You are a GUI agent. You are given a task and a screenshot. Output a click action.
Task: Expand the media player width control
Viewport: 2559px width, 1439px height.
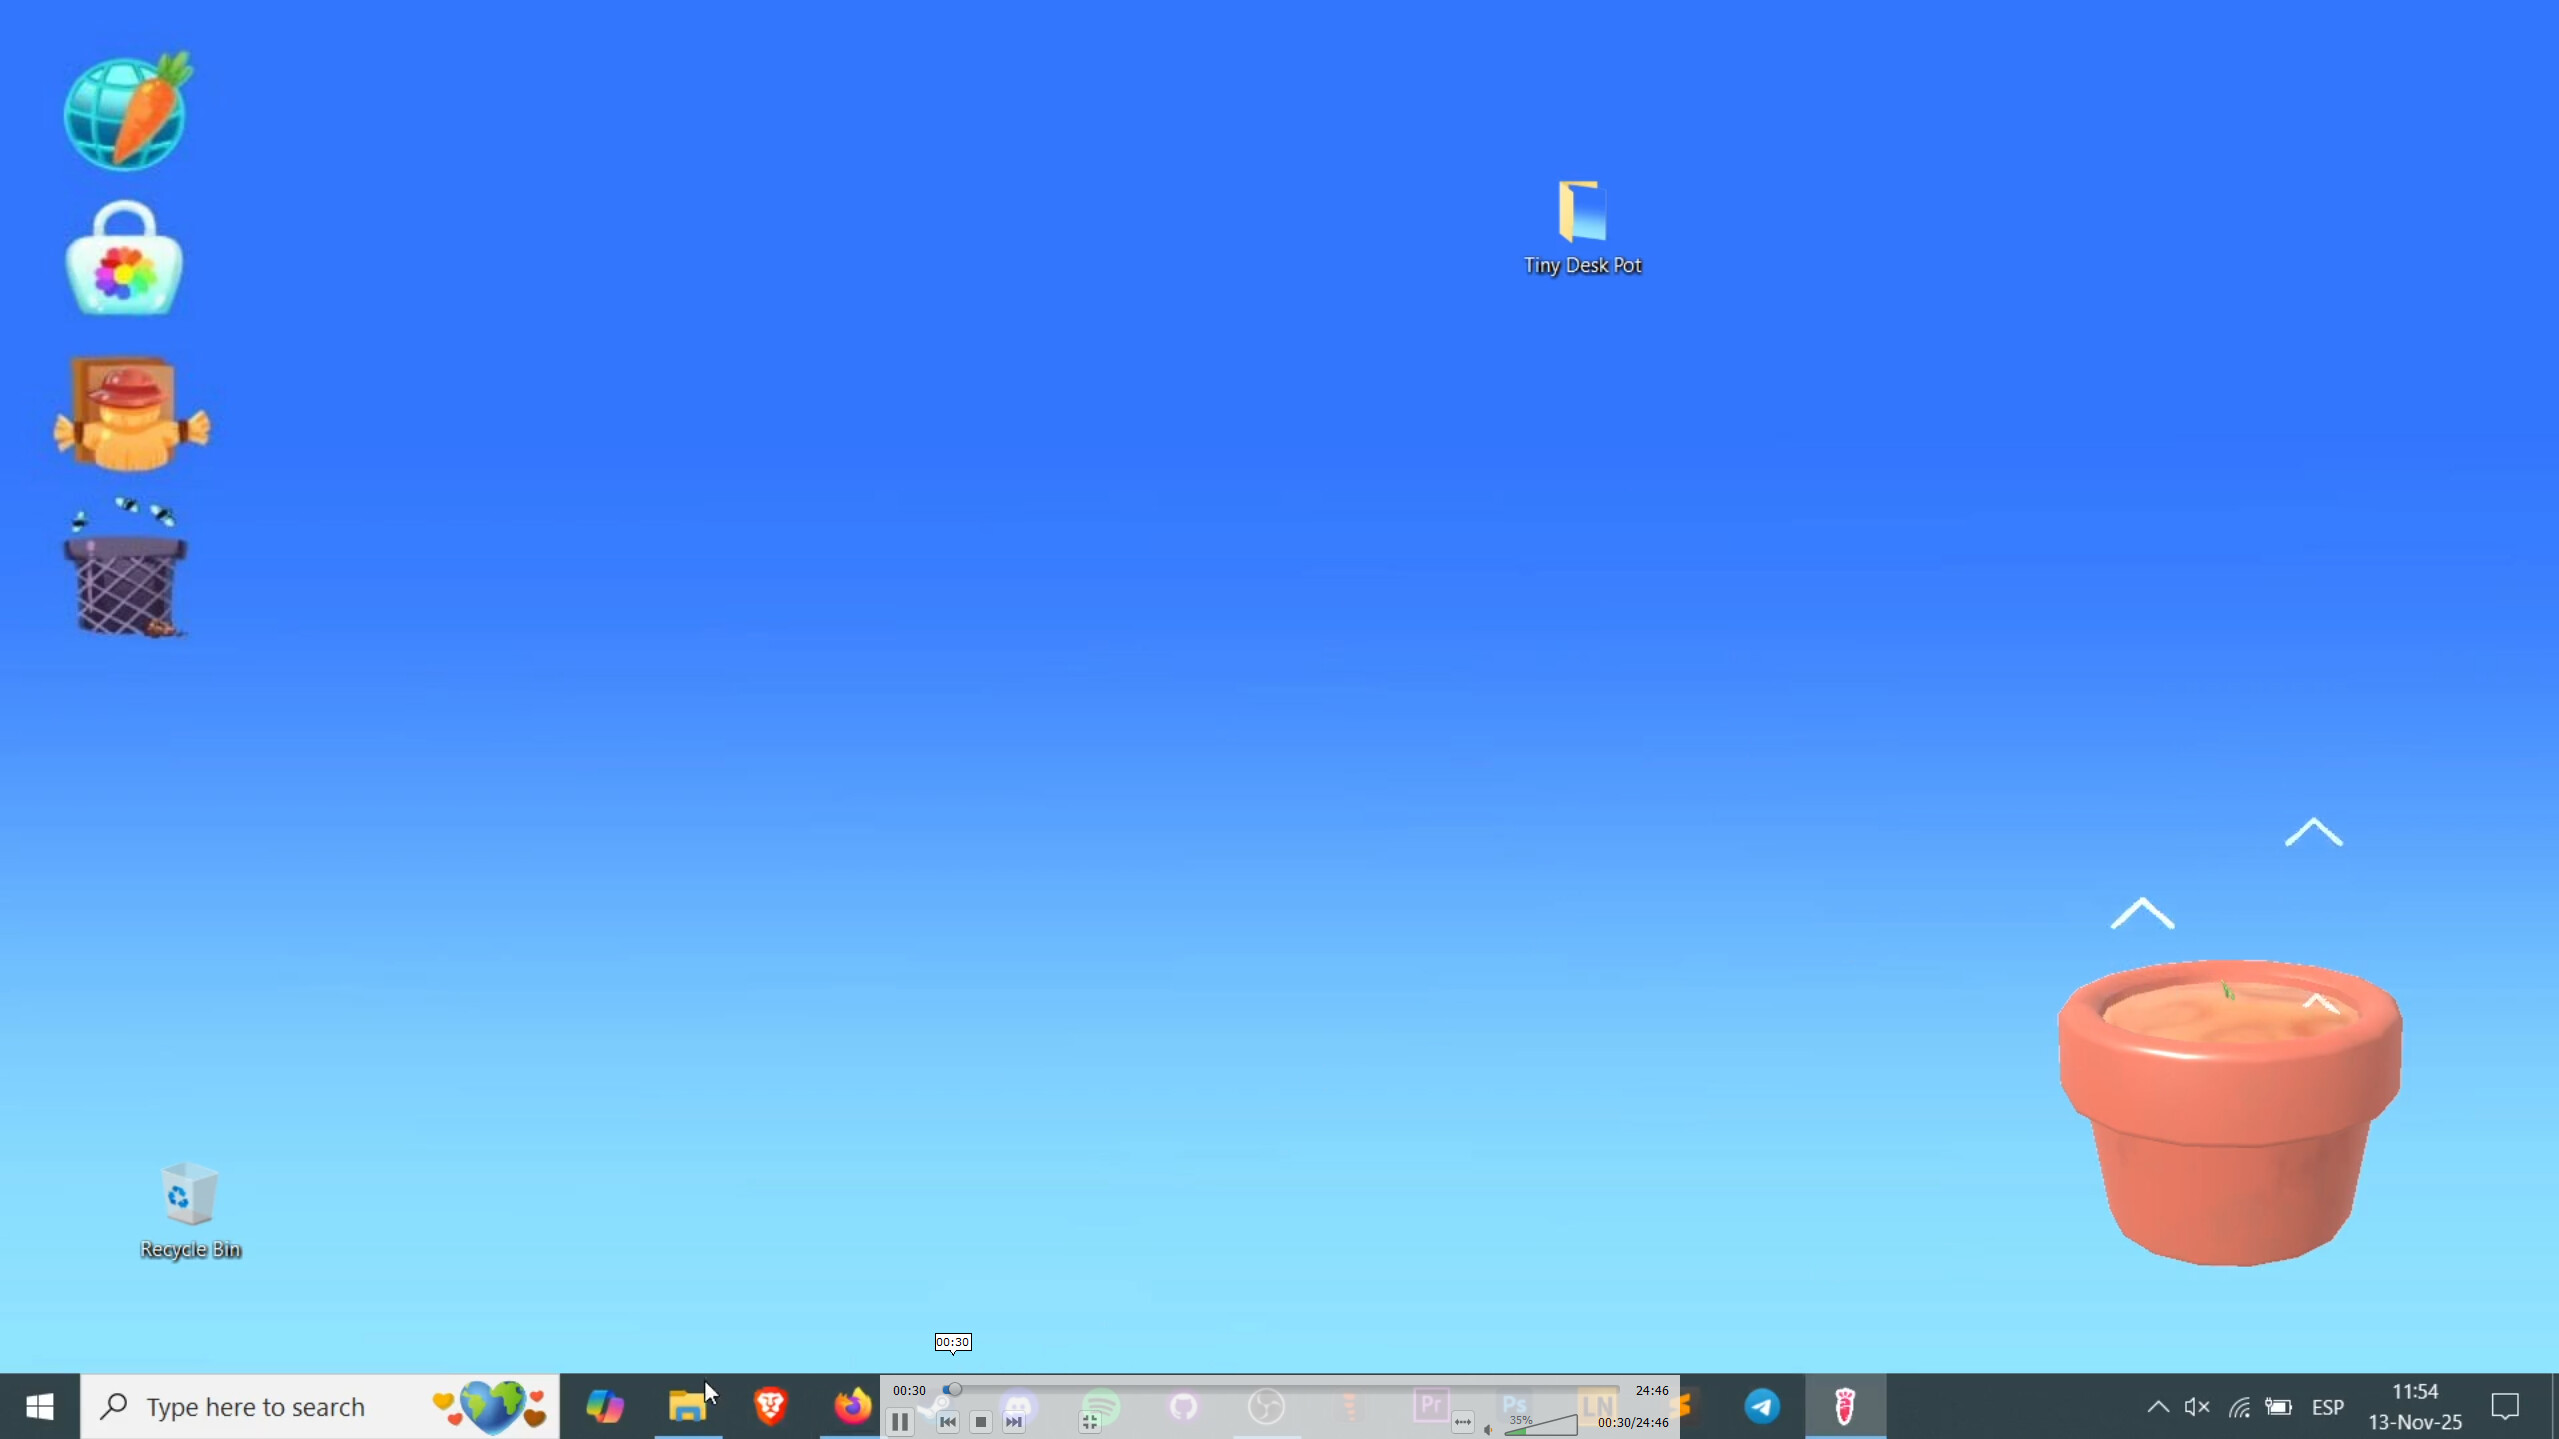coord(1462,1421)
